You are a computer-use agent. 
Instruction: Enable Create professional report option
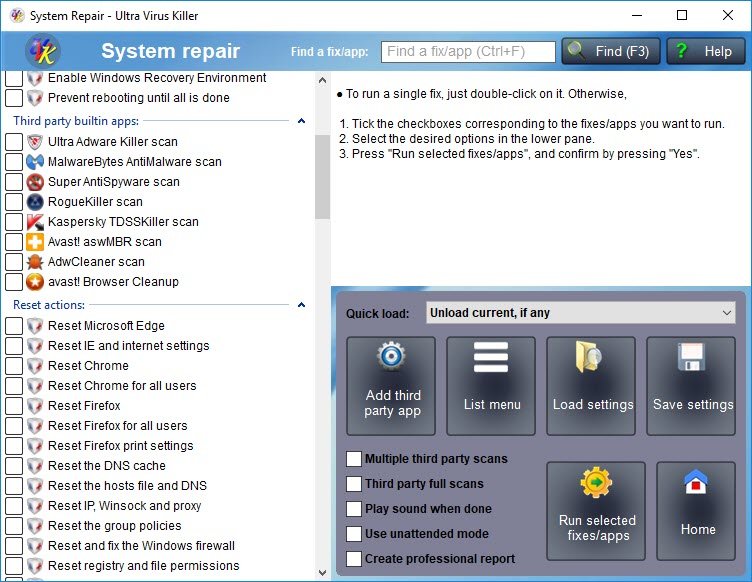(354, 559)
